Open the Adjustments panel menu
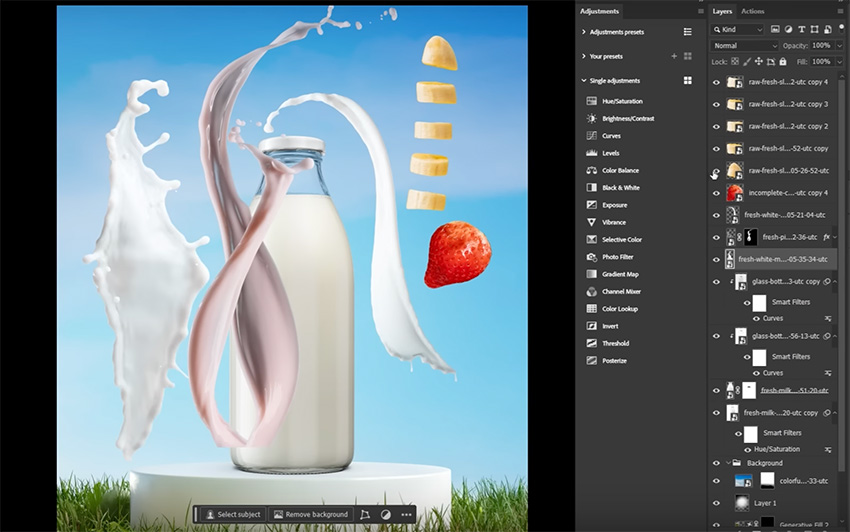This screenshot has height=532, width=850. point(700,11)
